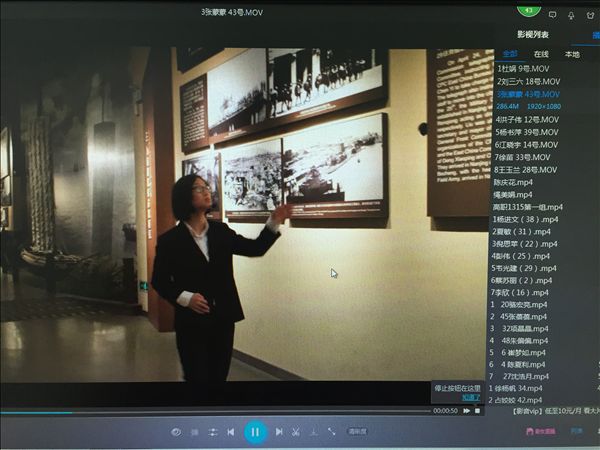600x450 pixels.
Task: Play 1杜娟 9号.MOV from the playlist
Action: coord(522,68)
